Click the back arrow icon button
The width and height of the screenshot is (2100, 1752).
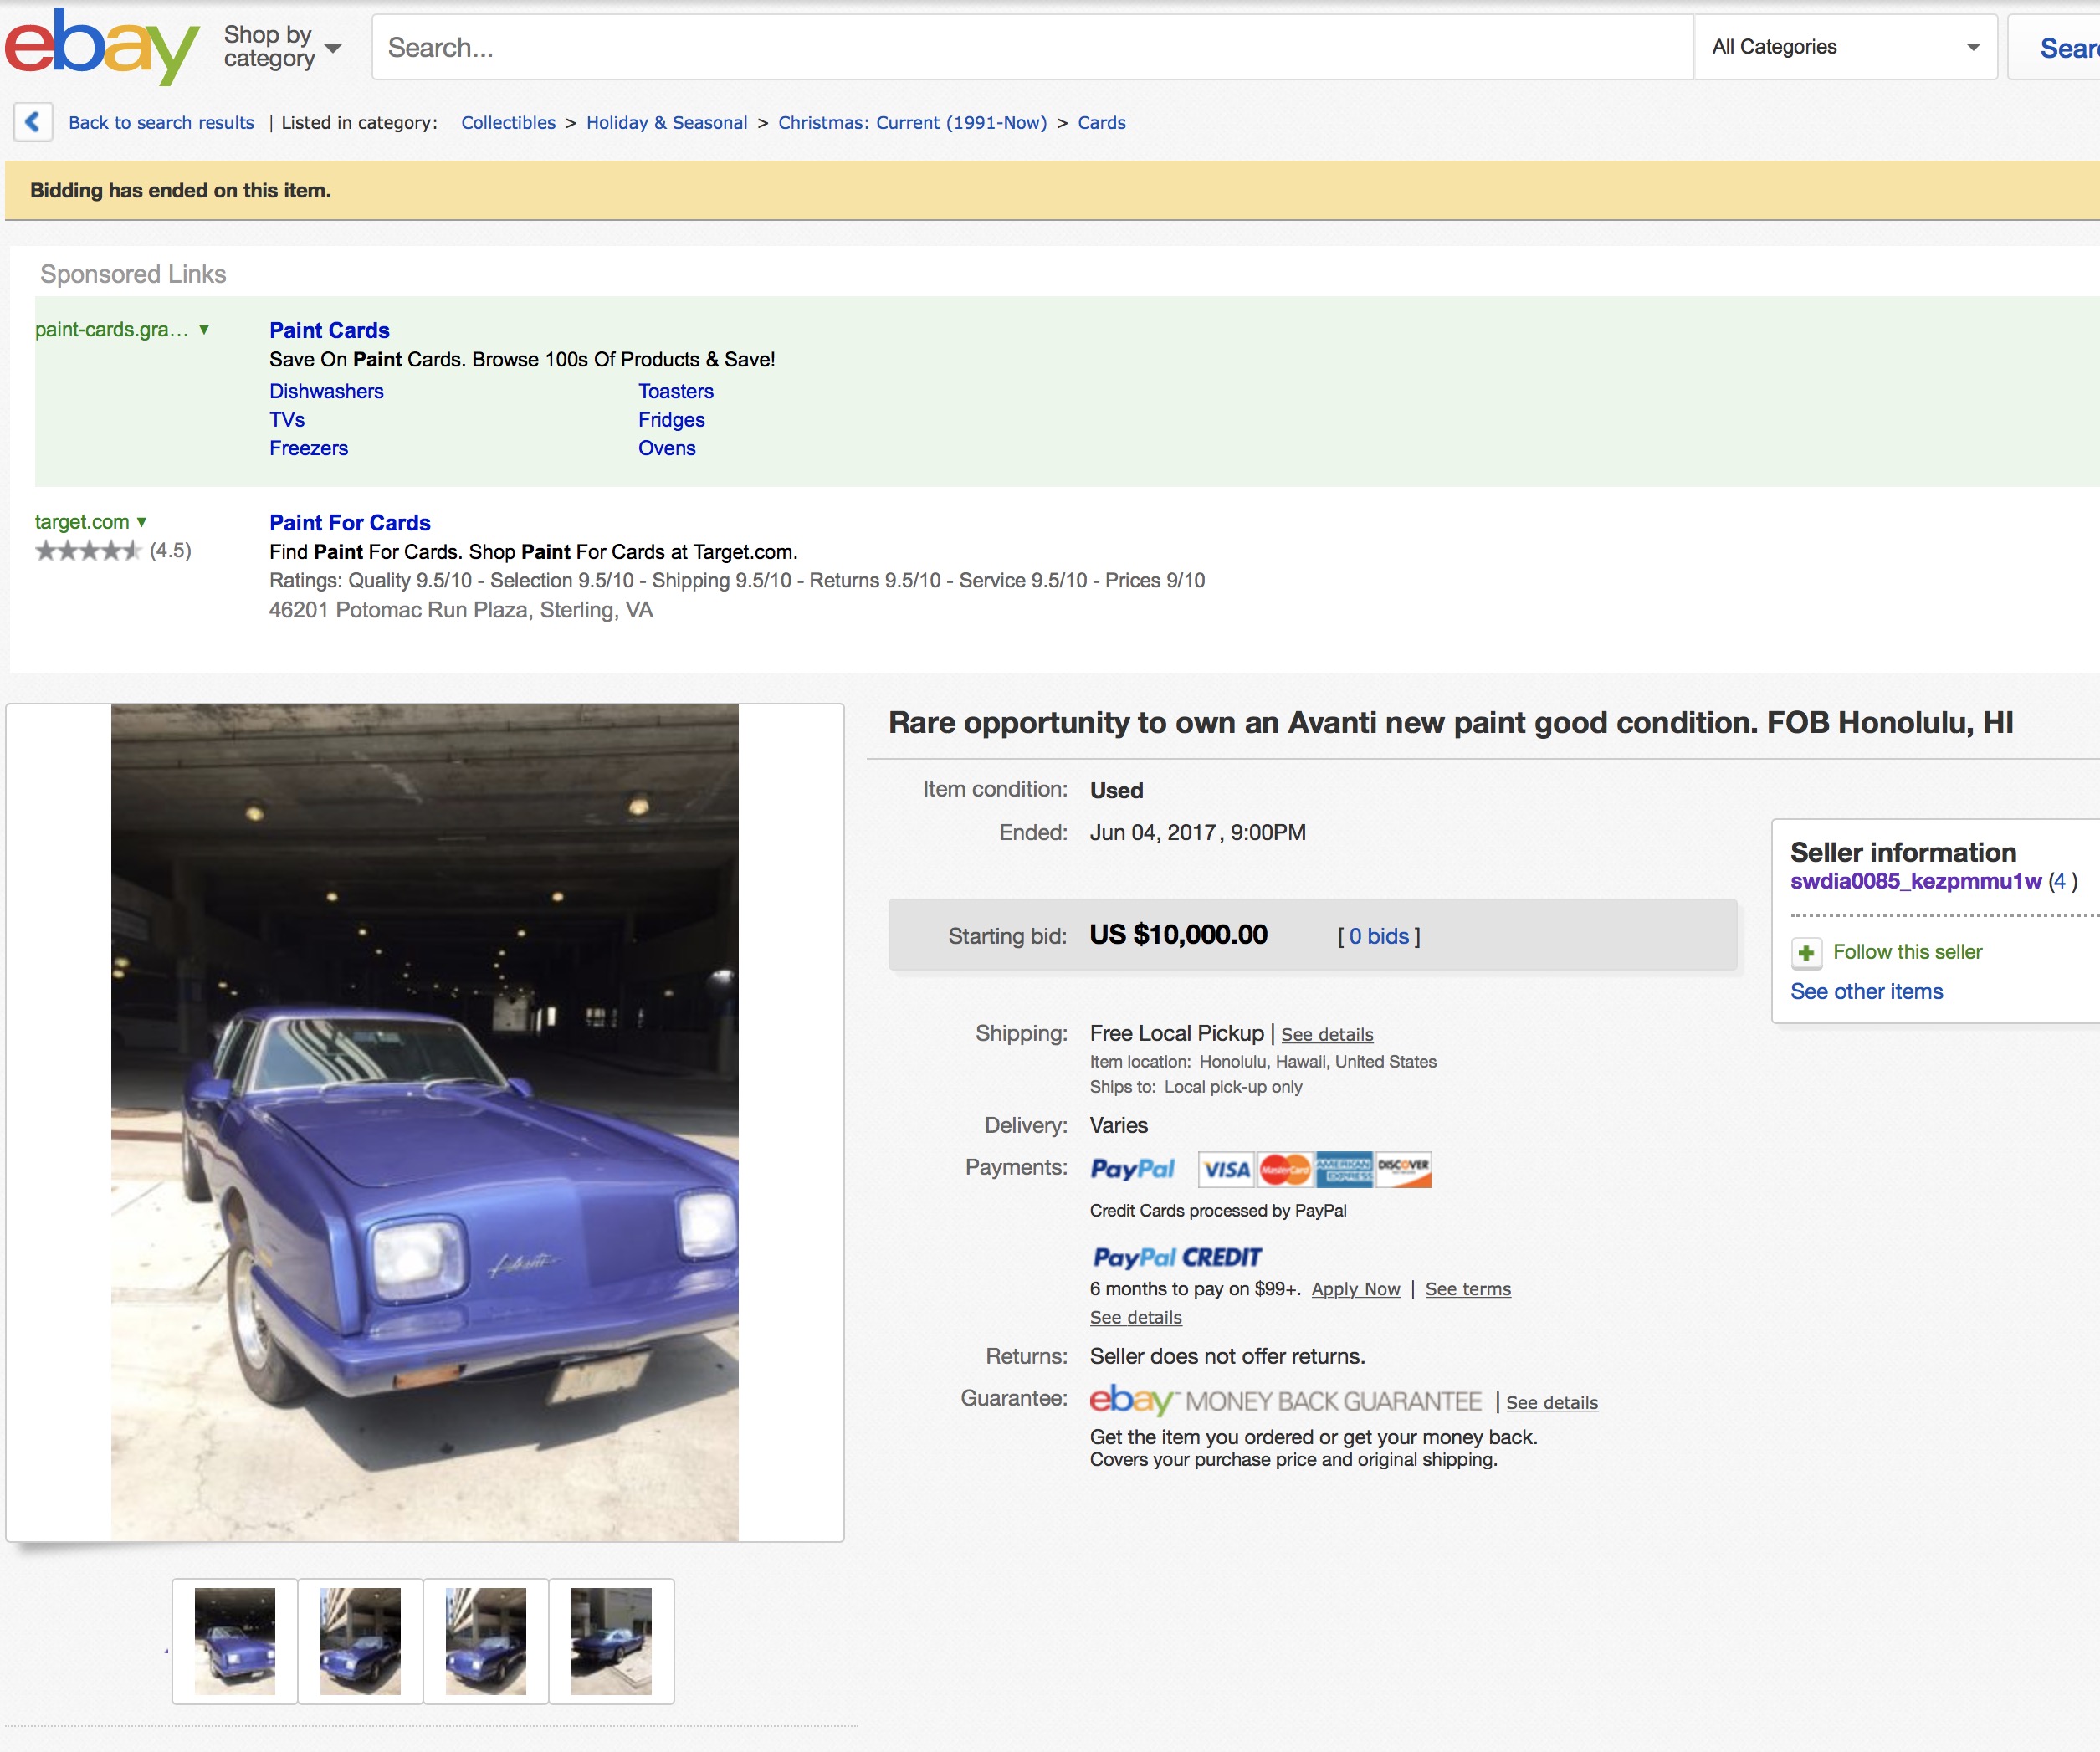[33, 122]
